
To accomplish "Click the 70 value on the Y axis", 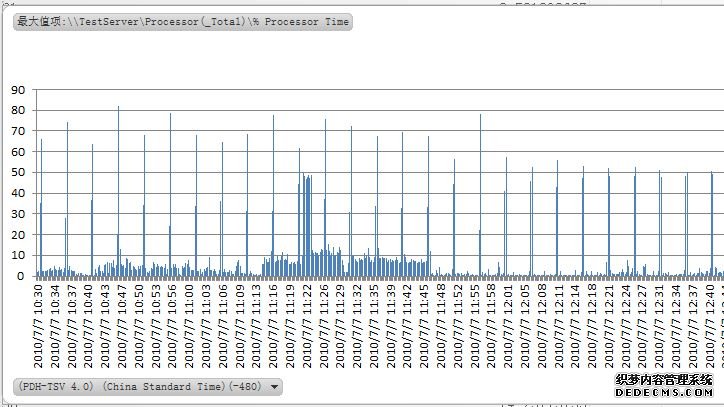I will tap(17, 131).
